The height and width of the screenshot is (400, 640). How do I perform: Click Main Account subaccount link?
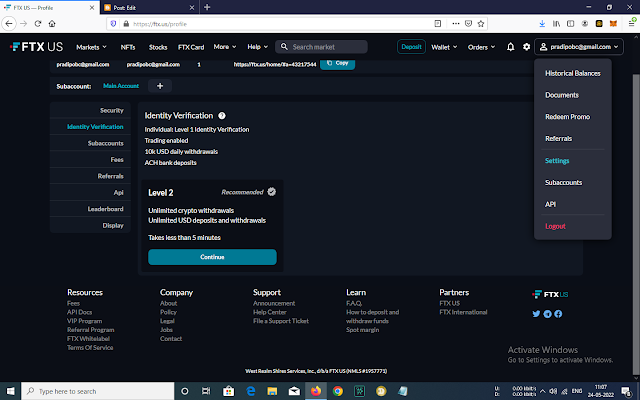click(x=121, y=86)
